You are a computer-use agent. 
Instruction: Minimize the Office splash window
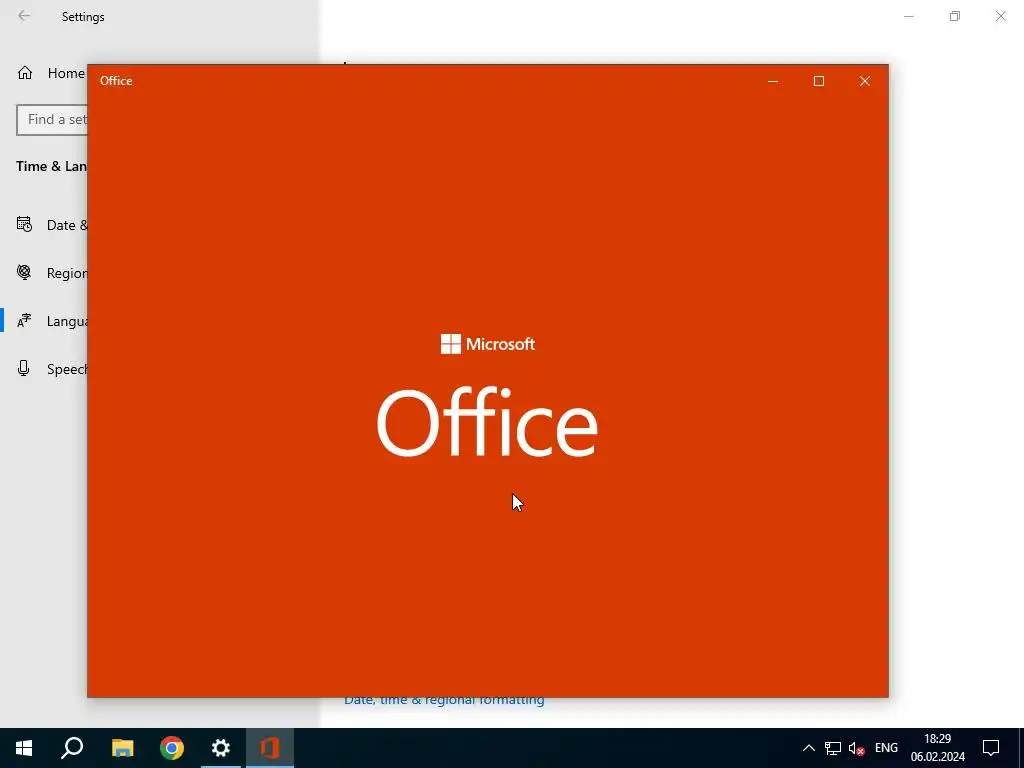(773, 81)
